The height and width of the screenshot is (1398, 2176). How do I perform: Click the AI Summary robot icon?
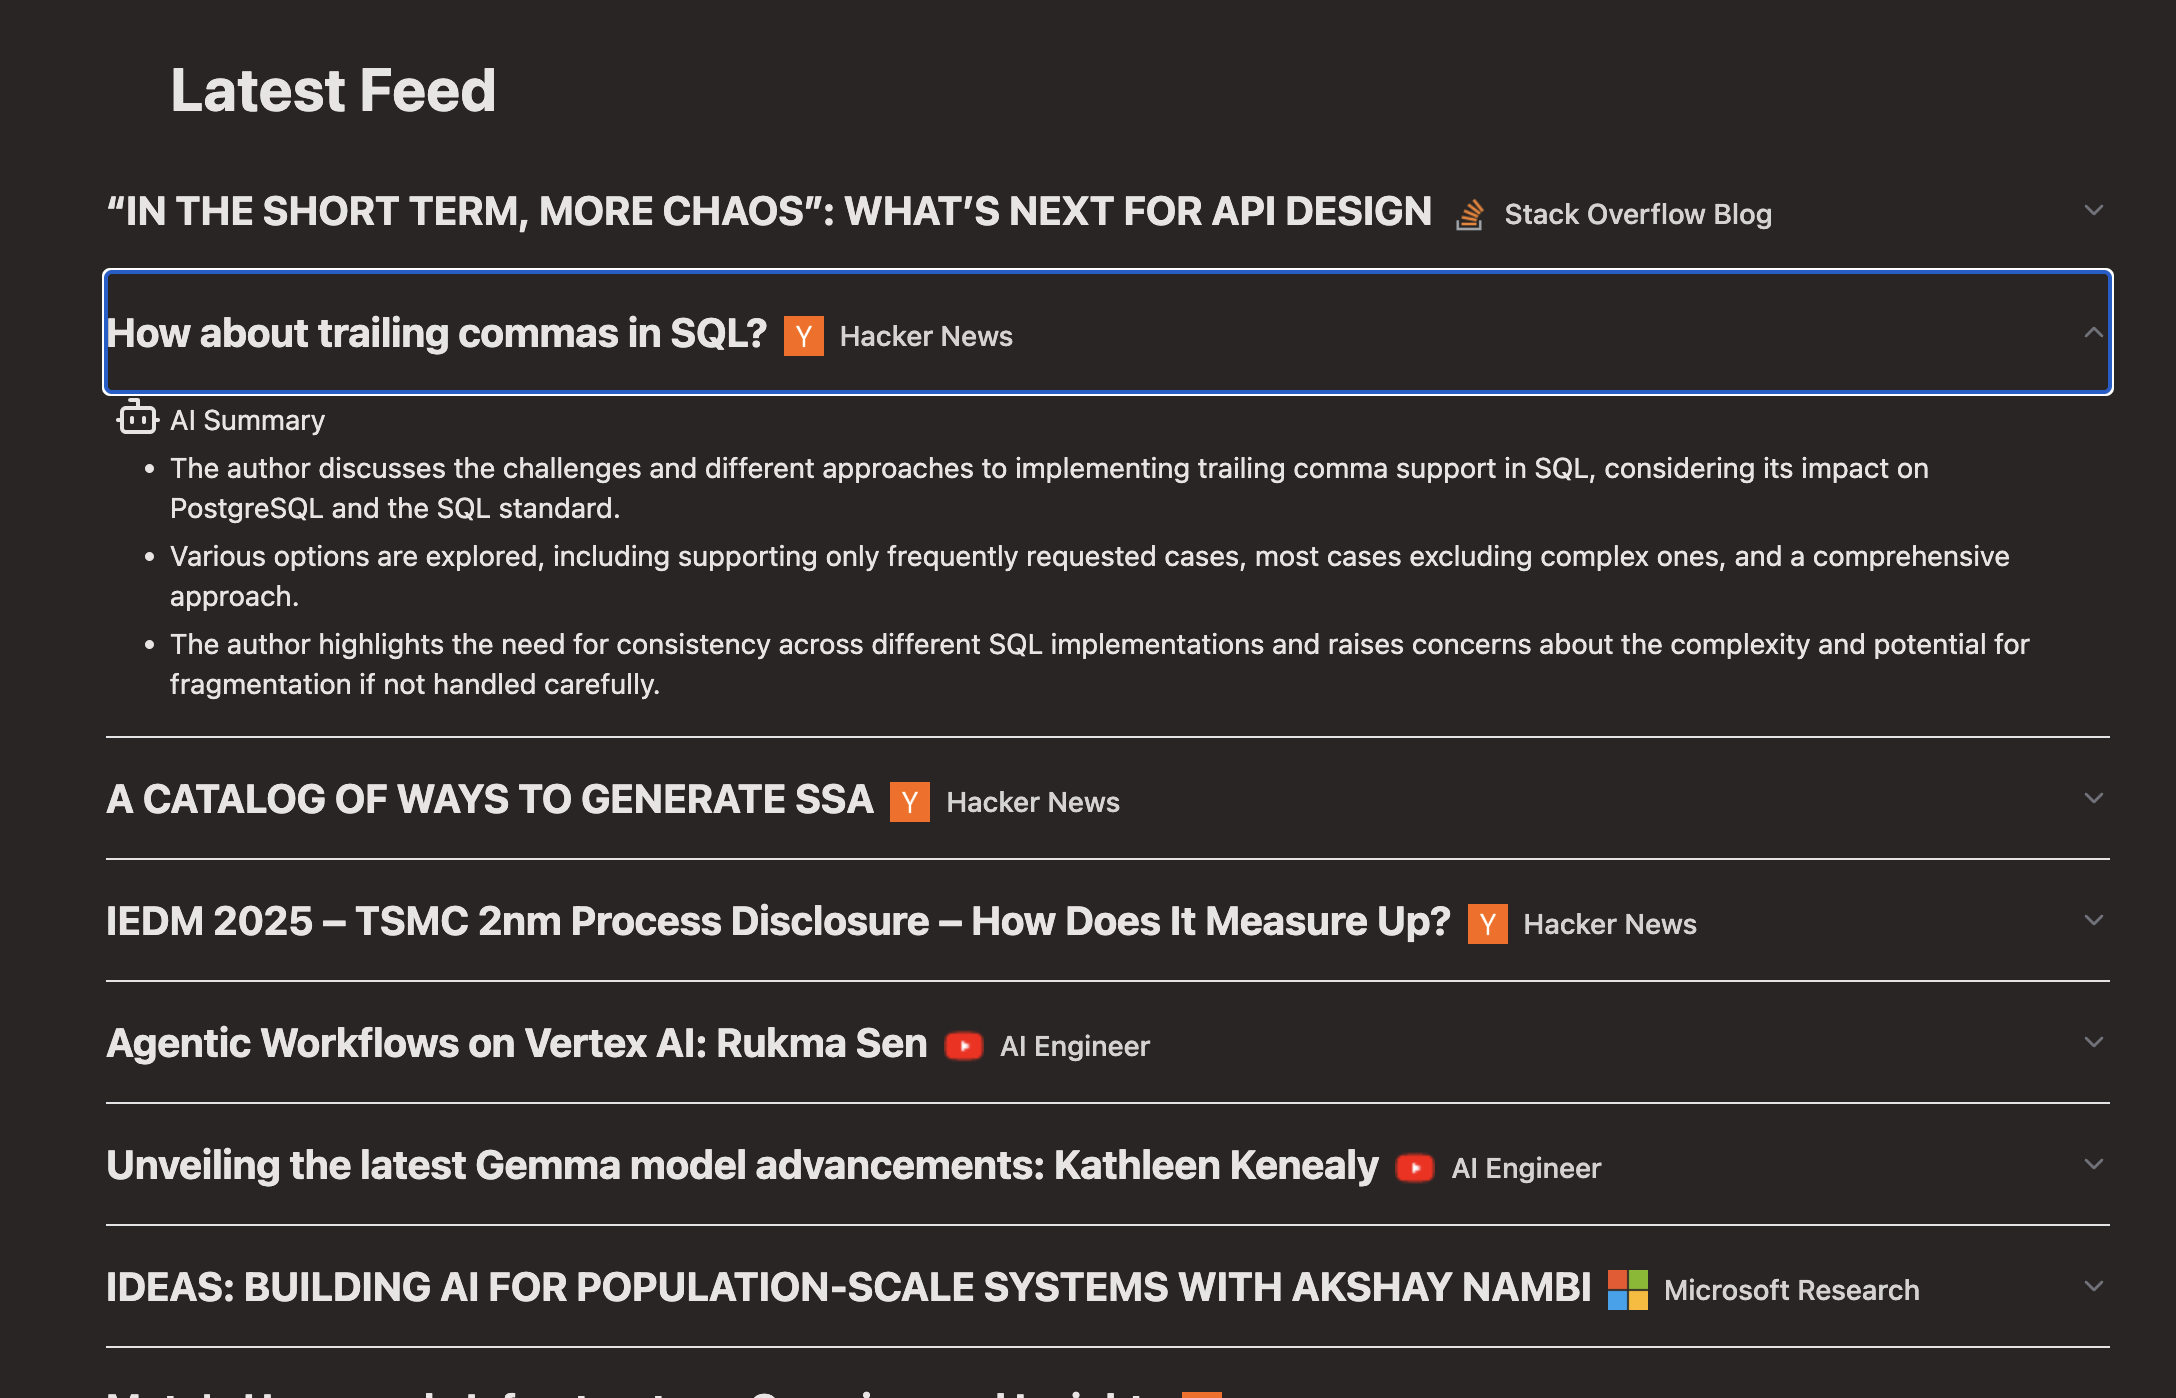pos(137,418)
